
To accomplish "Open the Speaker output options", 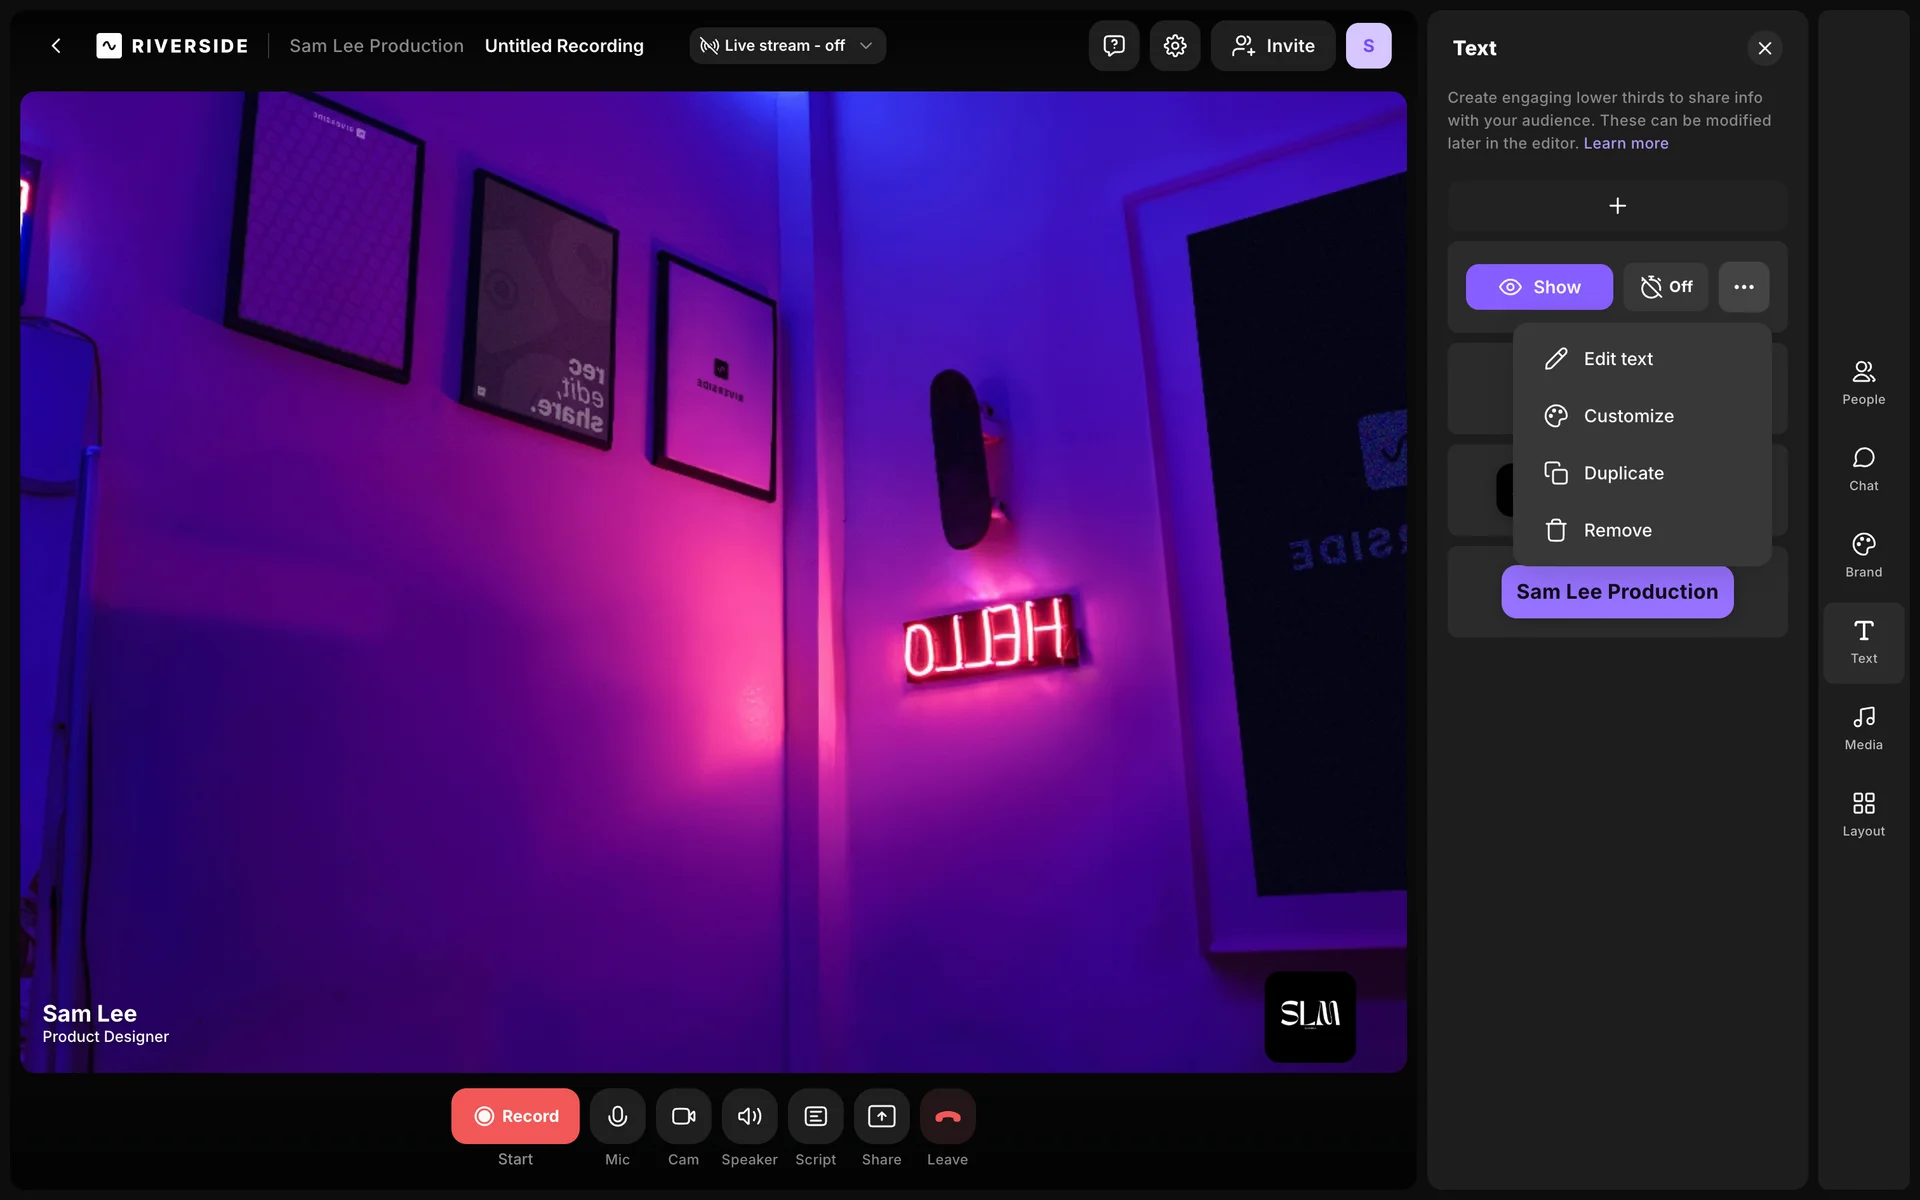I will tap(749, 1116).
